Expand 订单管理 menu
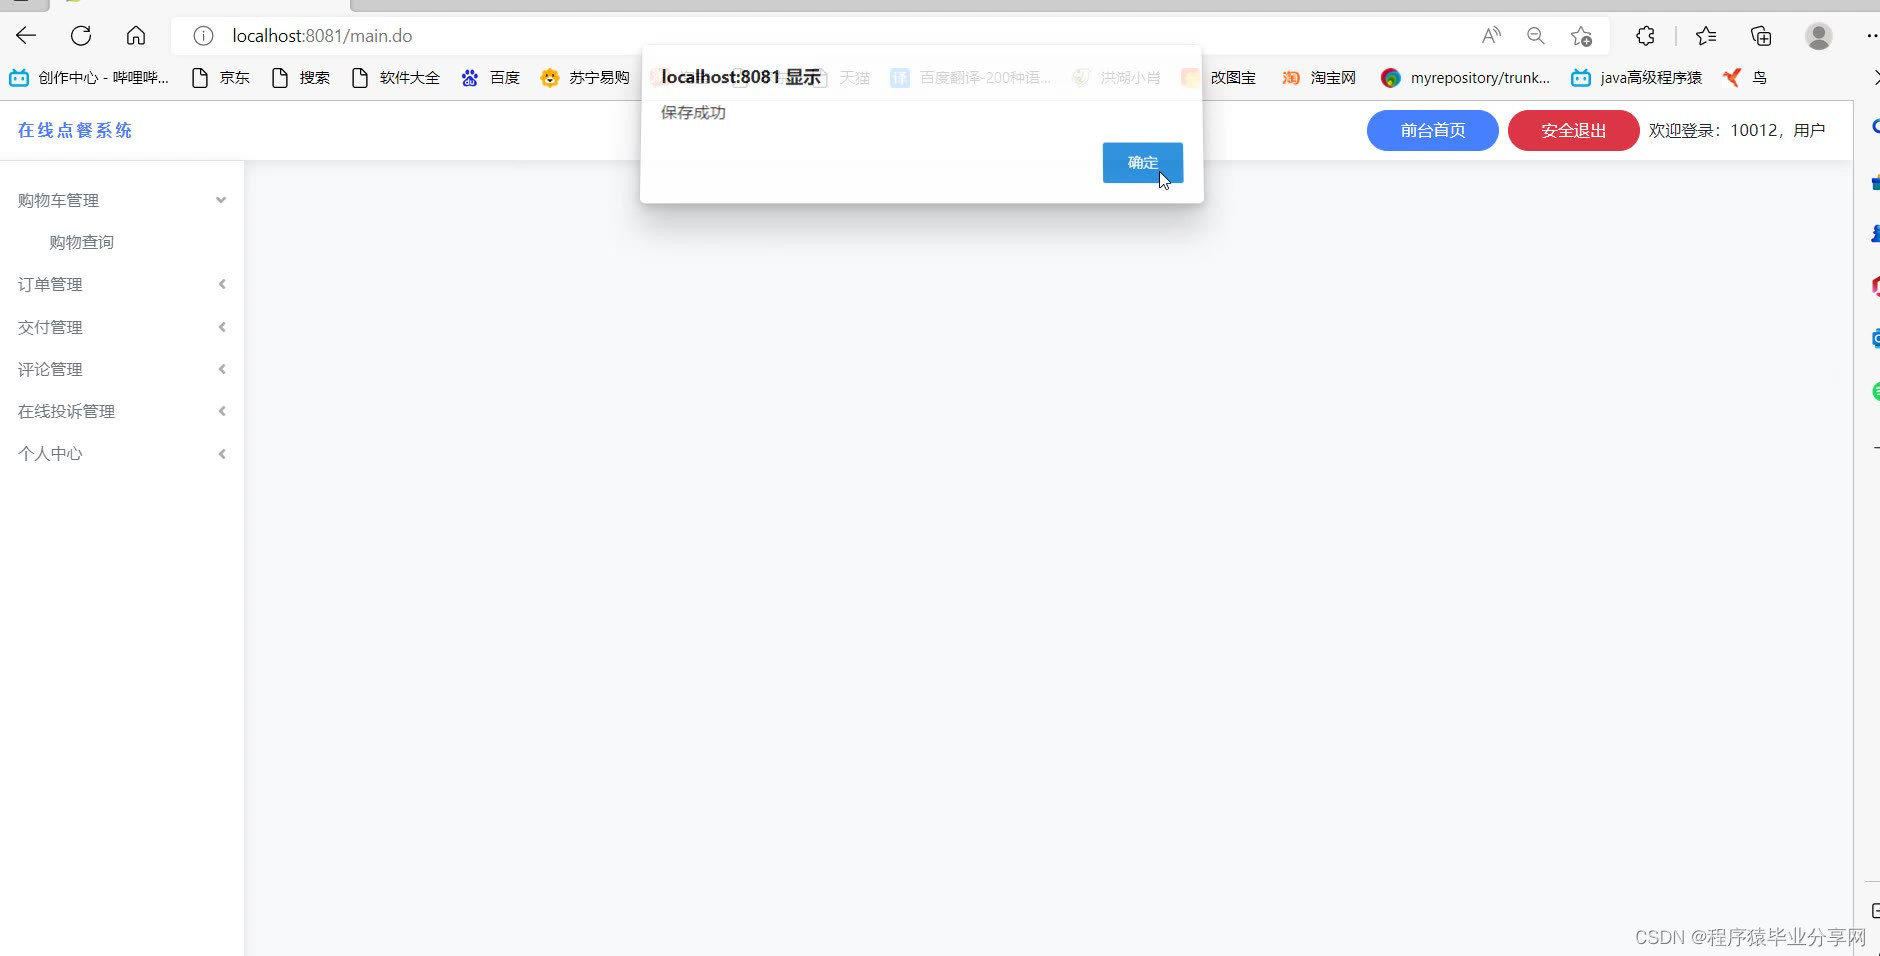Viewport: 1880px width, 956px height. click(122, 284)
